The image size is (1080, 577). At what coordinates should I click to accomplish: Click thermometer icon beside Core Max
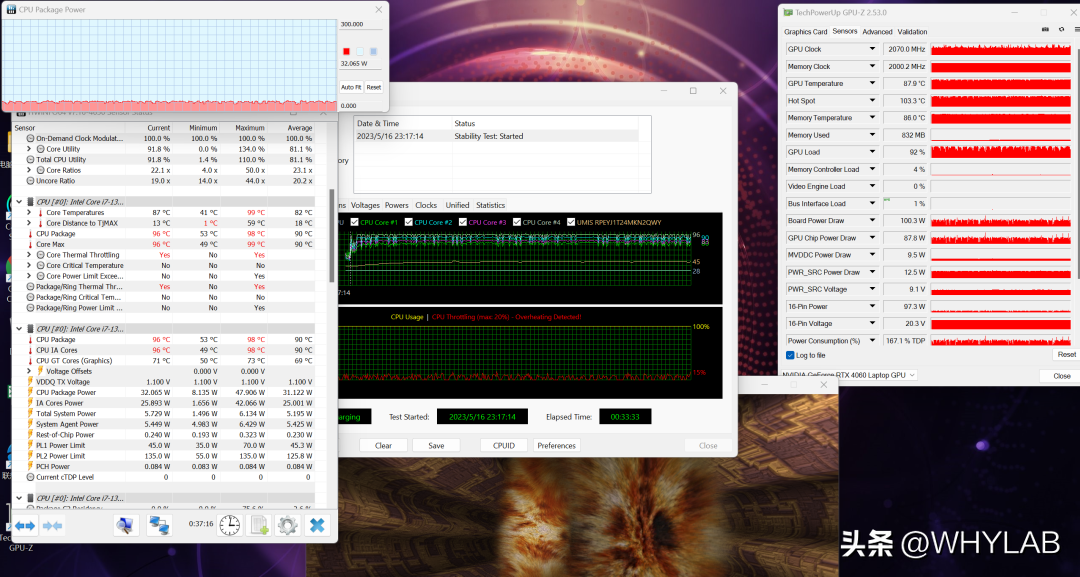pyautogui.click(x=30, y=244)
